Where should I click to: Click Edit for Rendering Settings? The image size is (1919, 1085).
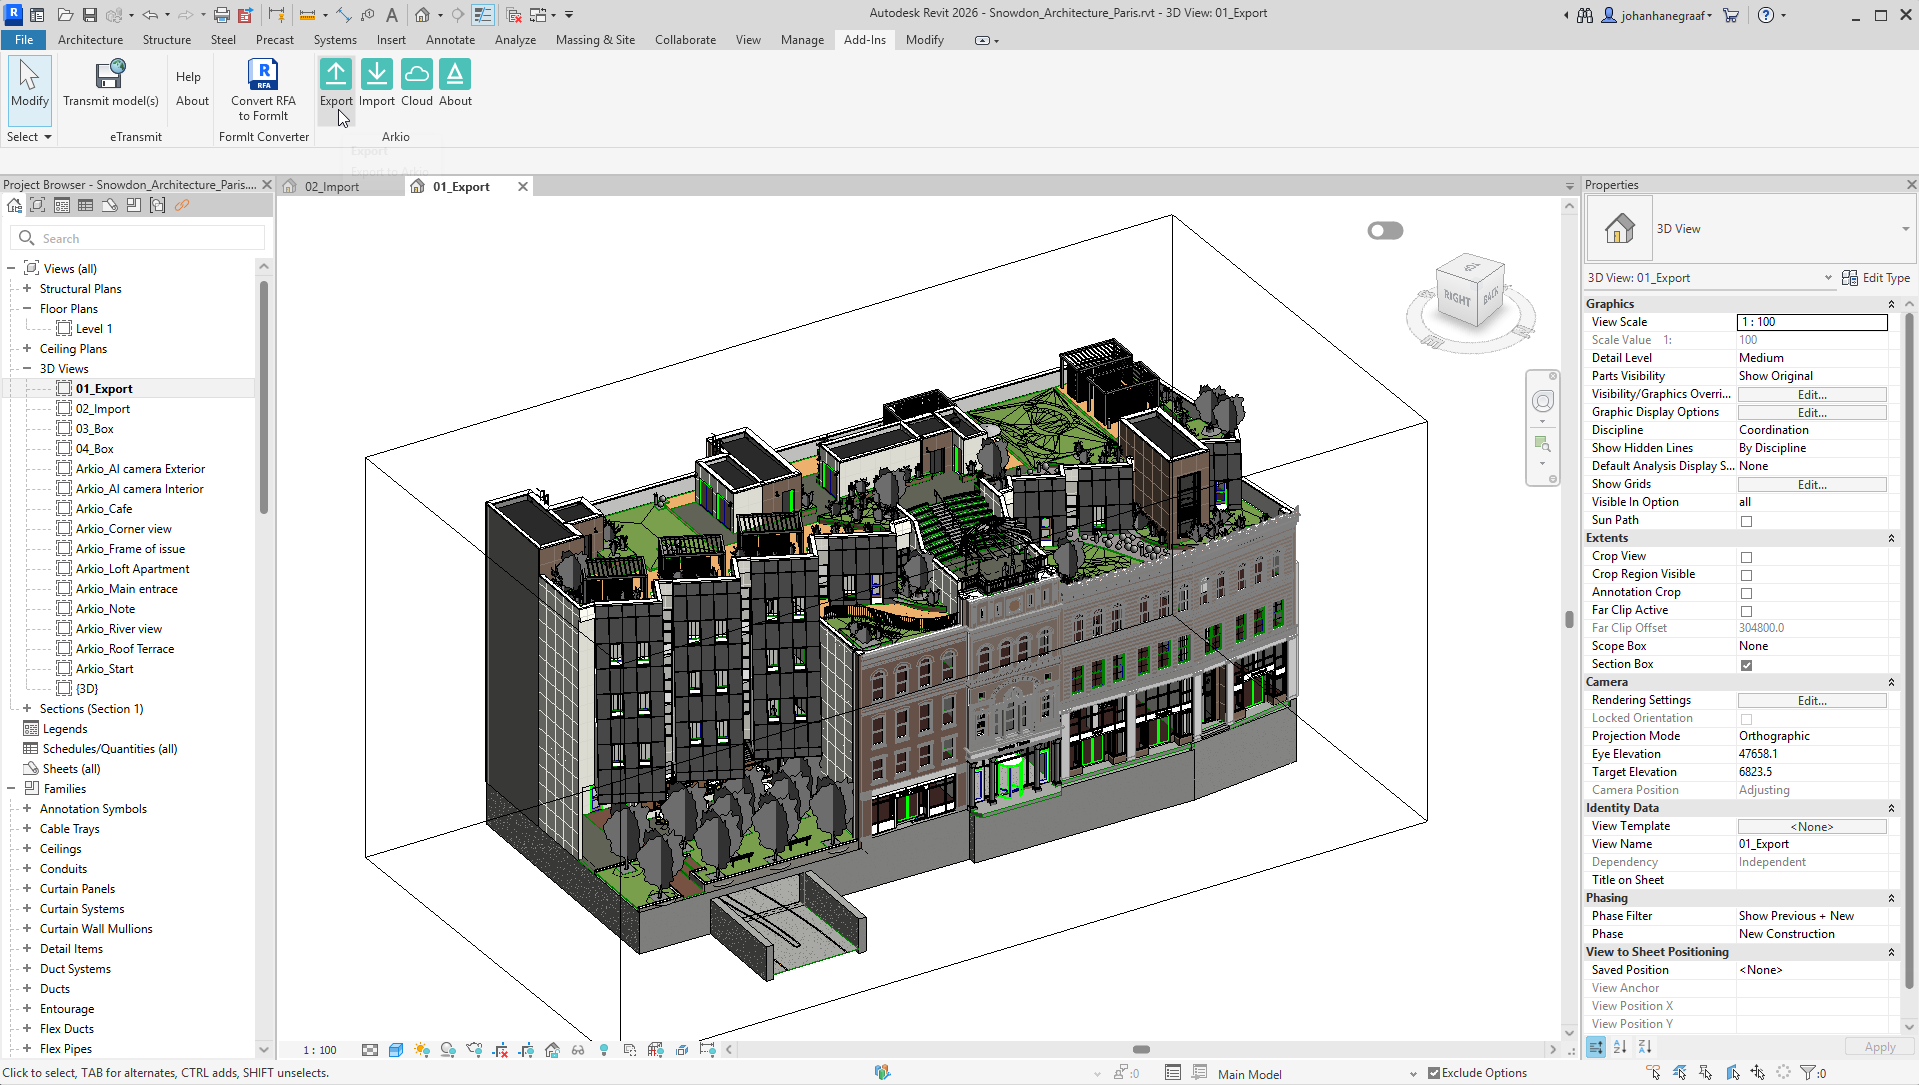tap(1812, 701)
